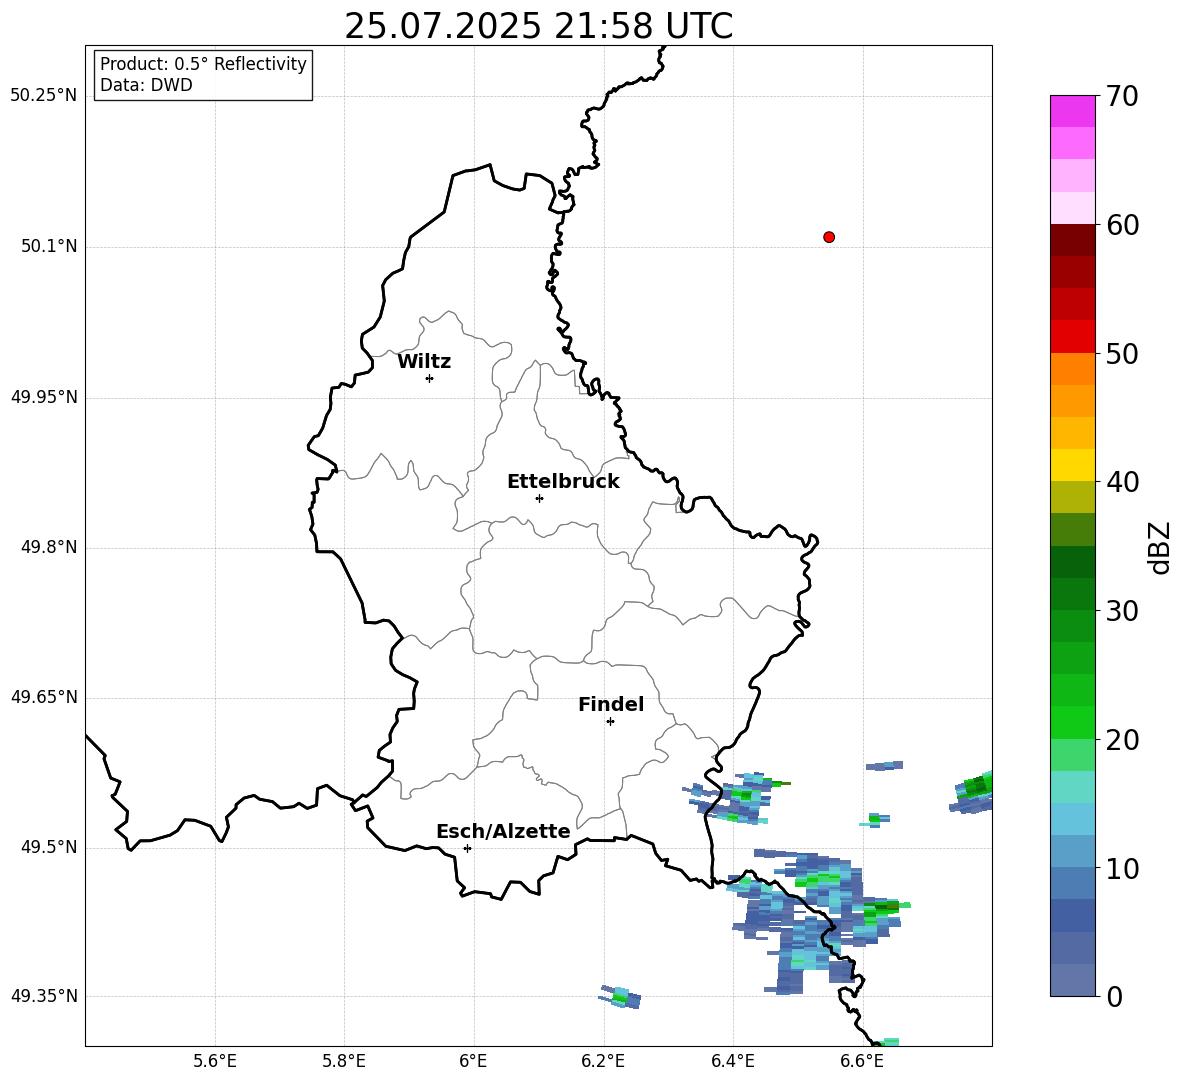Click the 40 colorbar tick label
Viewport: 1184px width, 1081px height.
click(x=1122, y=482)
